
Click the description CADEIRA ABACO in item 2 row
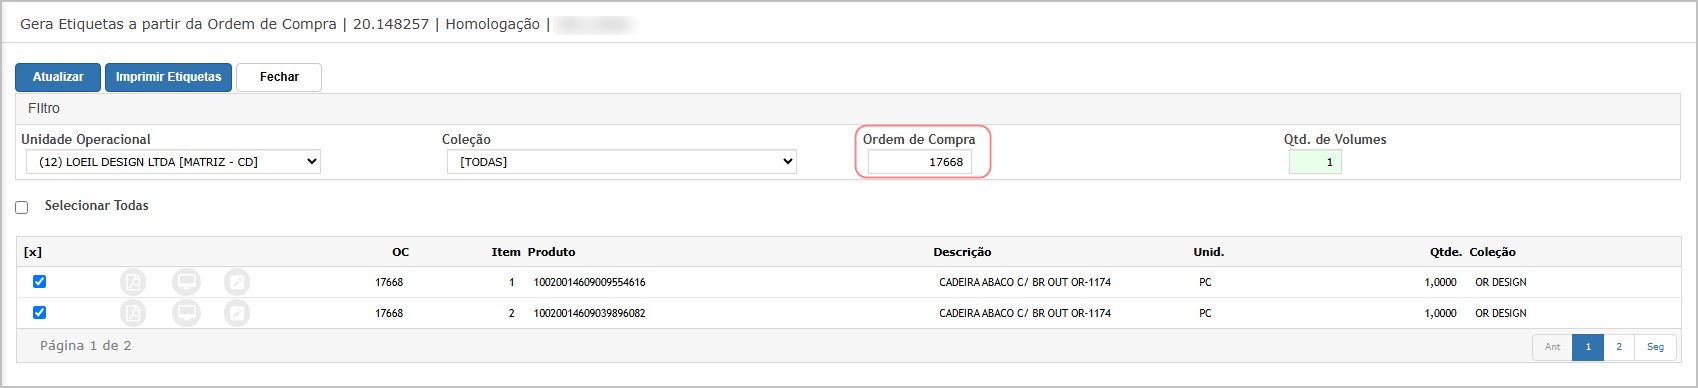(1025, 313)
